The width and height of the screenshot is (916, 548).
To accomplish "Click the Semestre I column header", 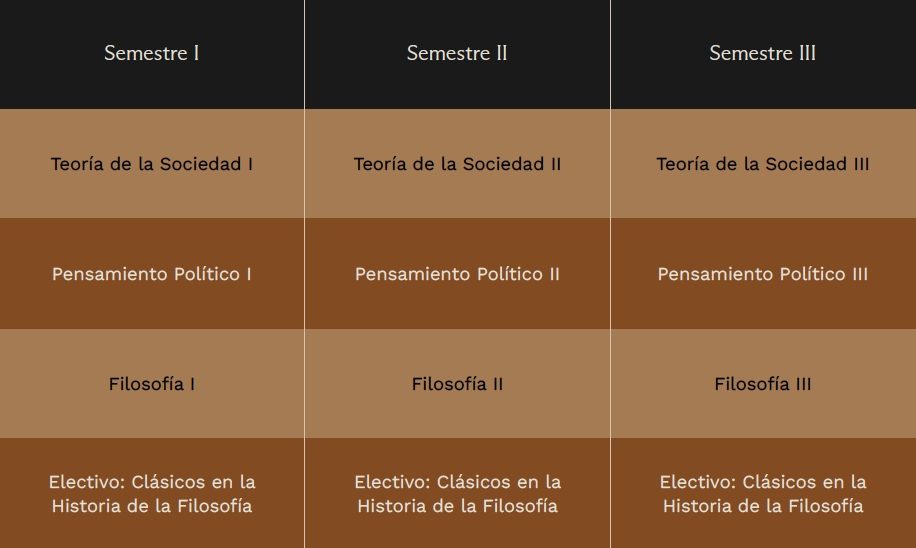I will coord(152,53).
